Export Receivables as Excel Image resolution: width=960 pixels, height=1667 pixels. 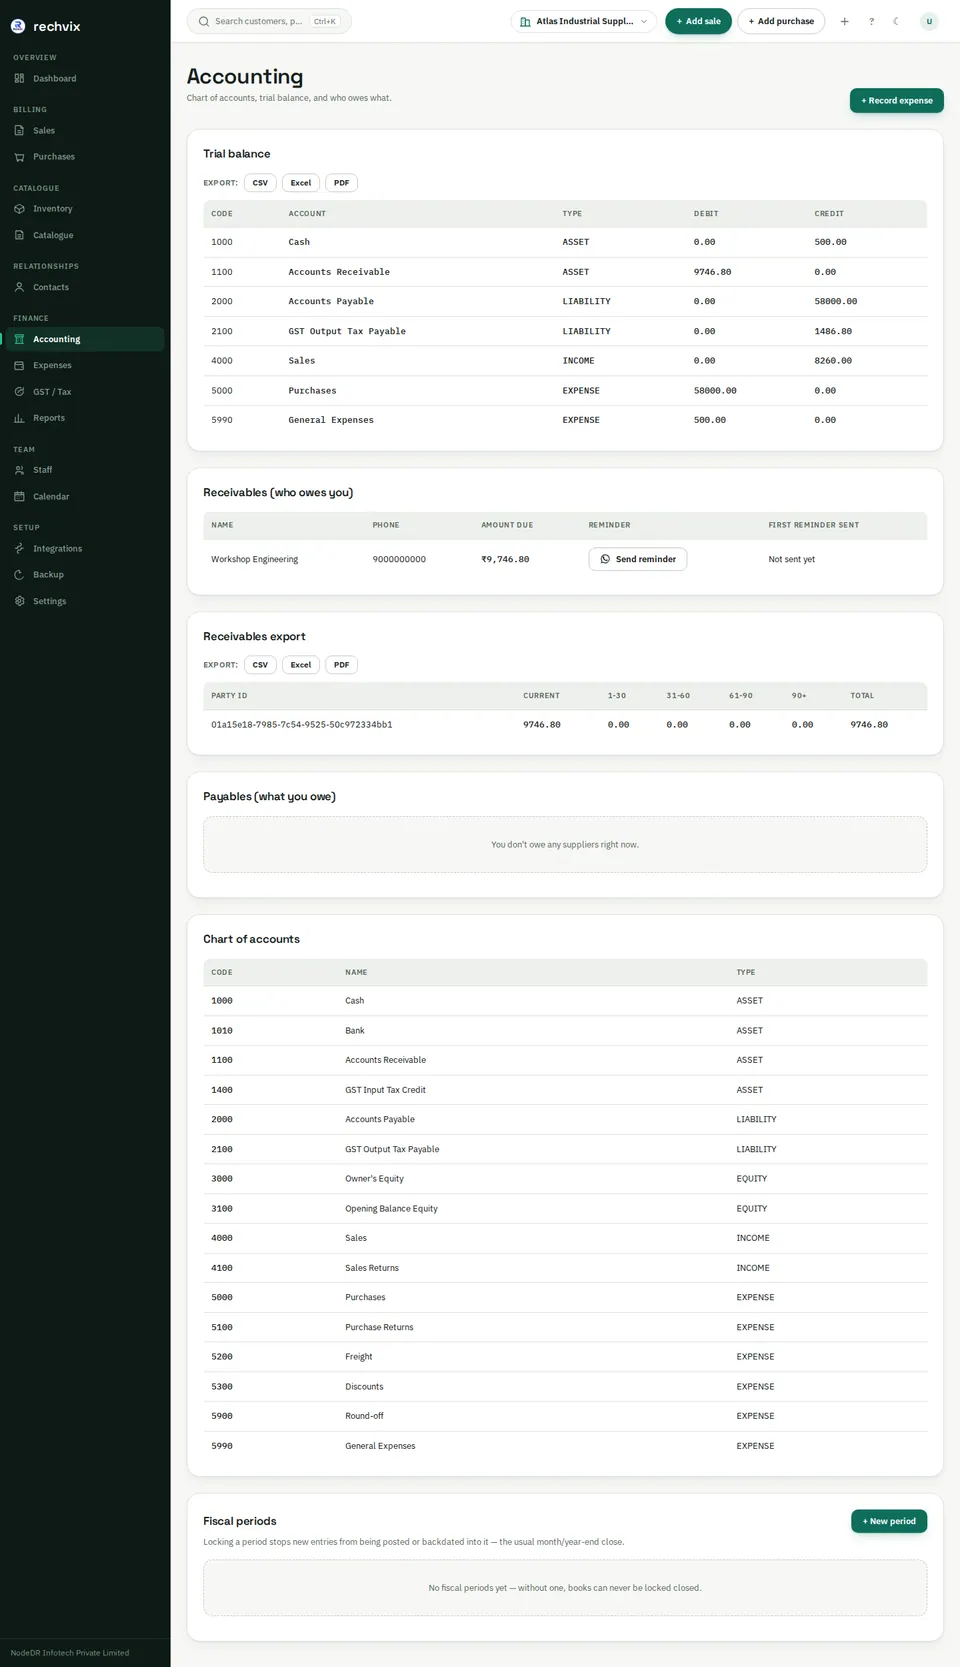[x=301, y=665]
